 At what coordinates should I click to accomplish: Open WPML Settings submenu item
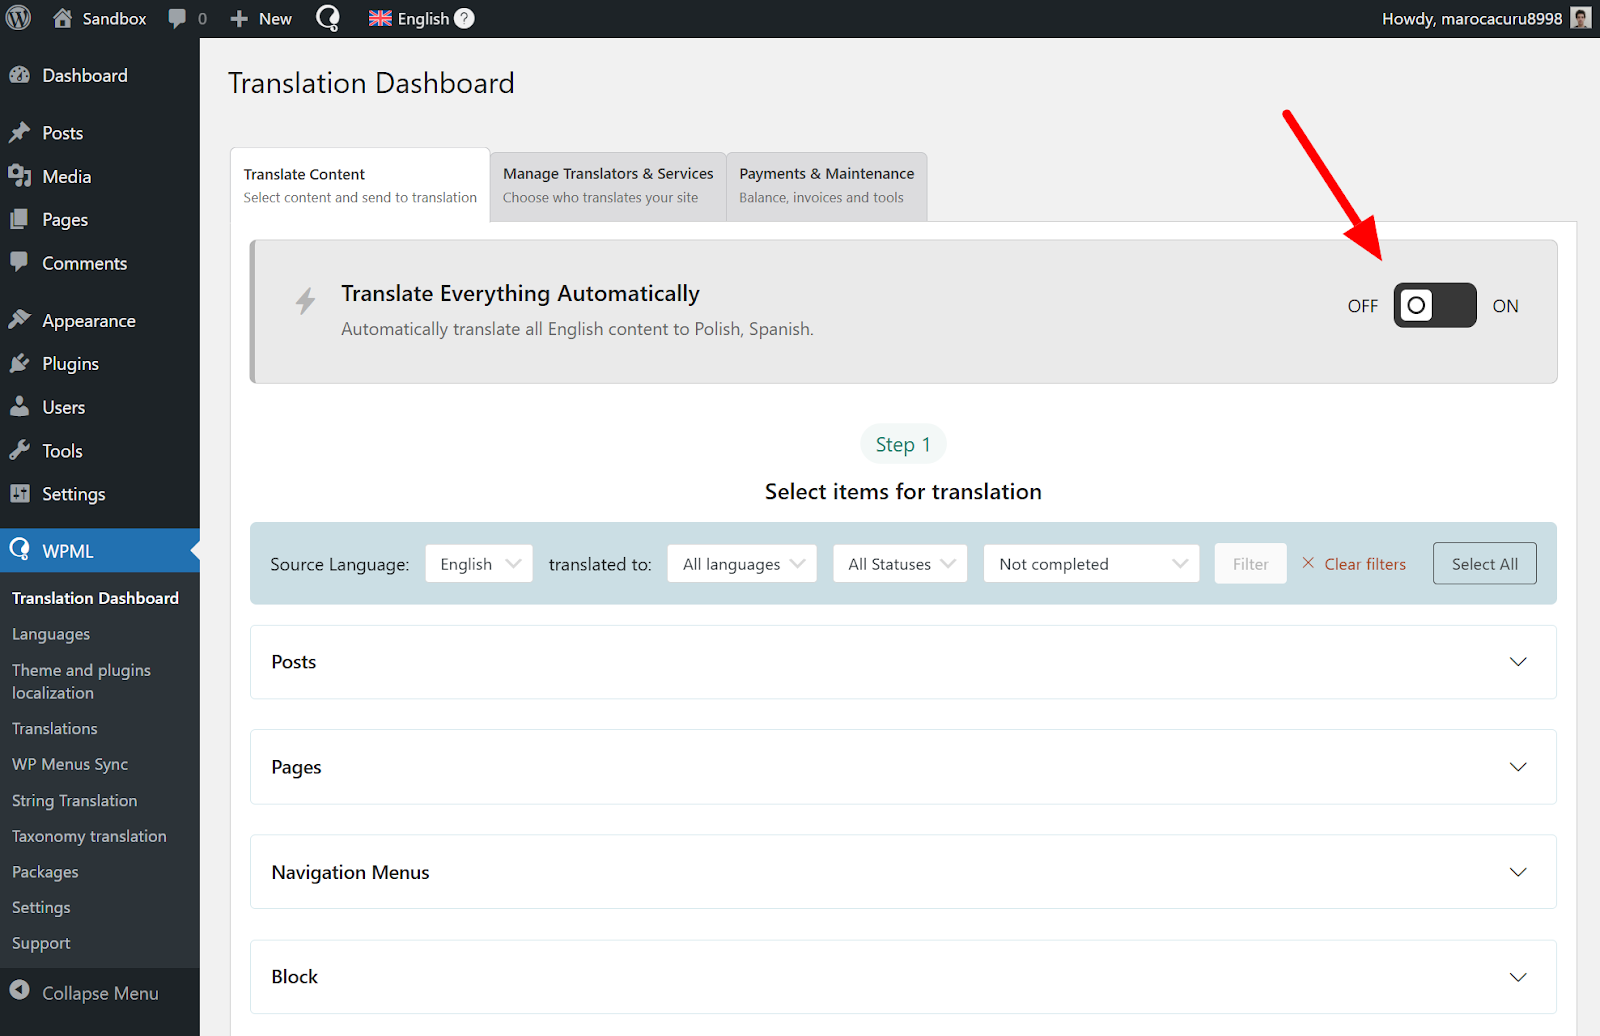41,907
